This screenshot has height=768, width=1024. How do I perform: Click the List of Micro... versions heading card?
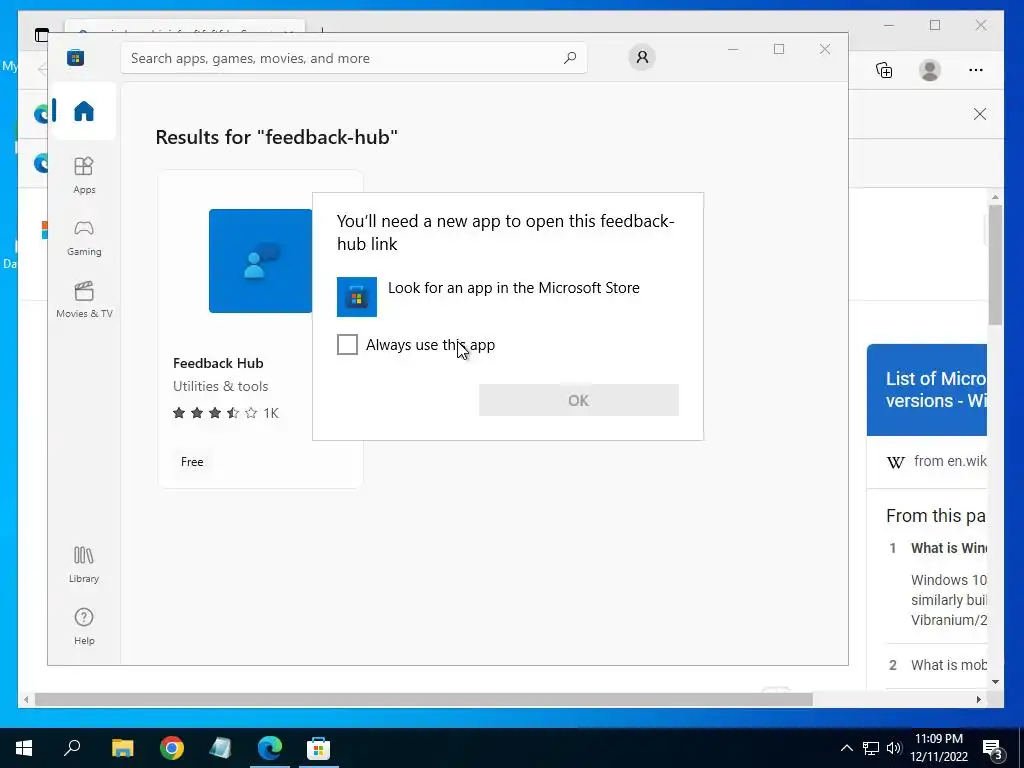(x=927, y=390)
